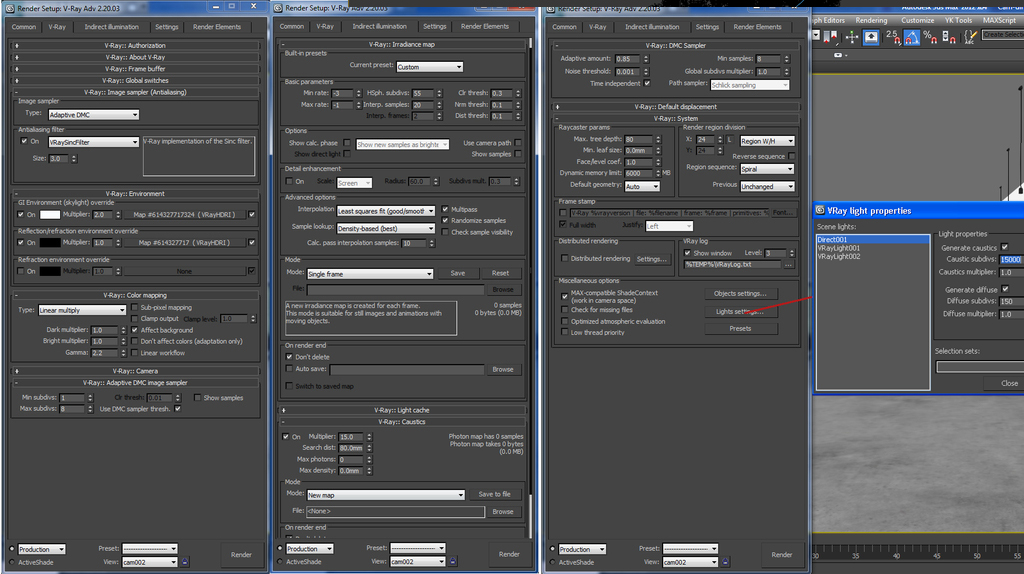Click the ellipsis button next to VRayLog.txt path

pyautogui.click(x=788, y=264)
